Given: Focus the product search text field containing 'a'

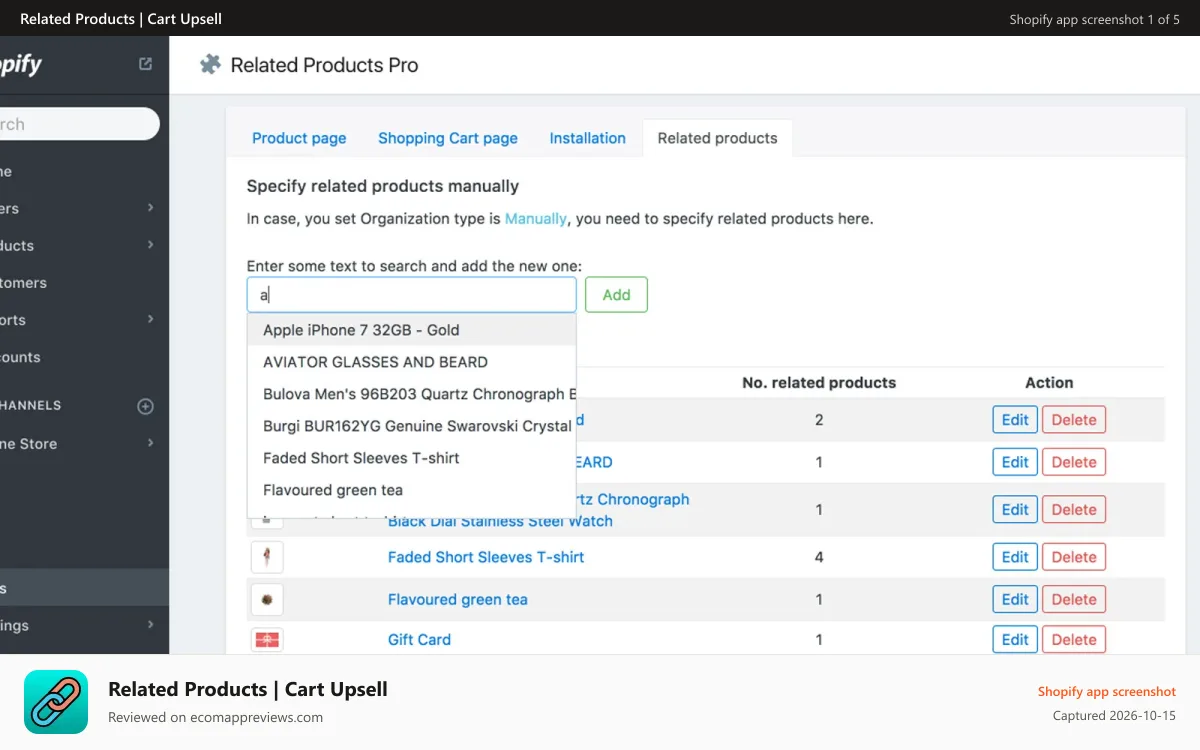Looking at the screenshot, I should pyautogui.click(x=412, y=295).
